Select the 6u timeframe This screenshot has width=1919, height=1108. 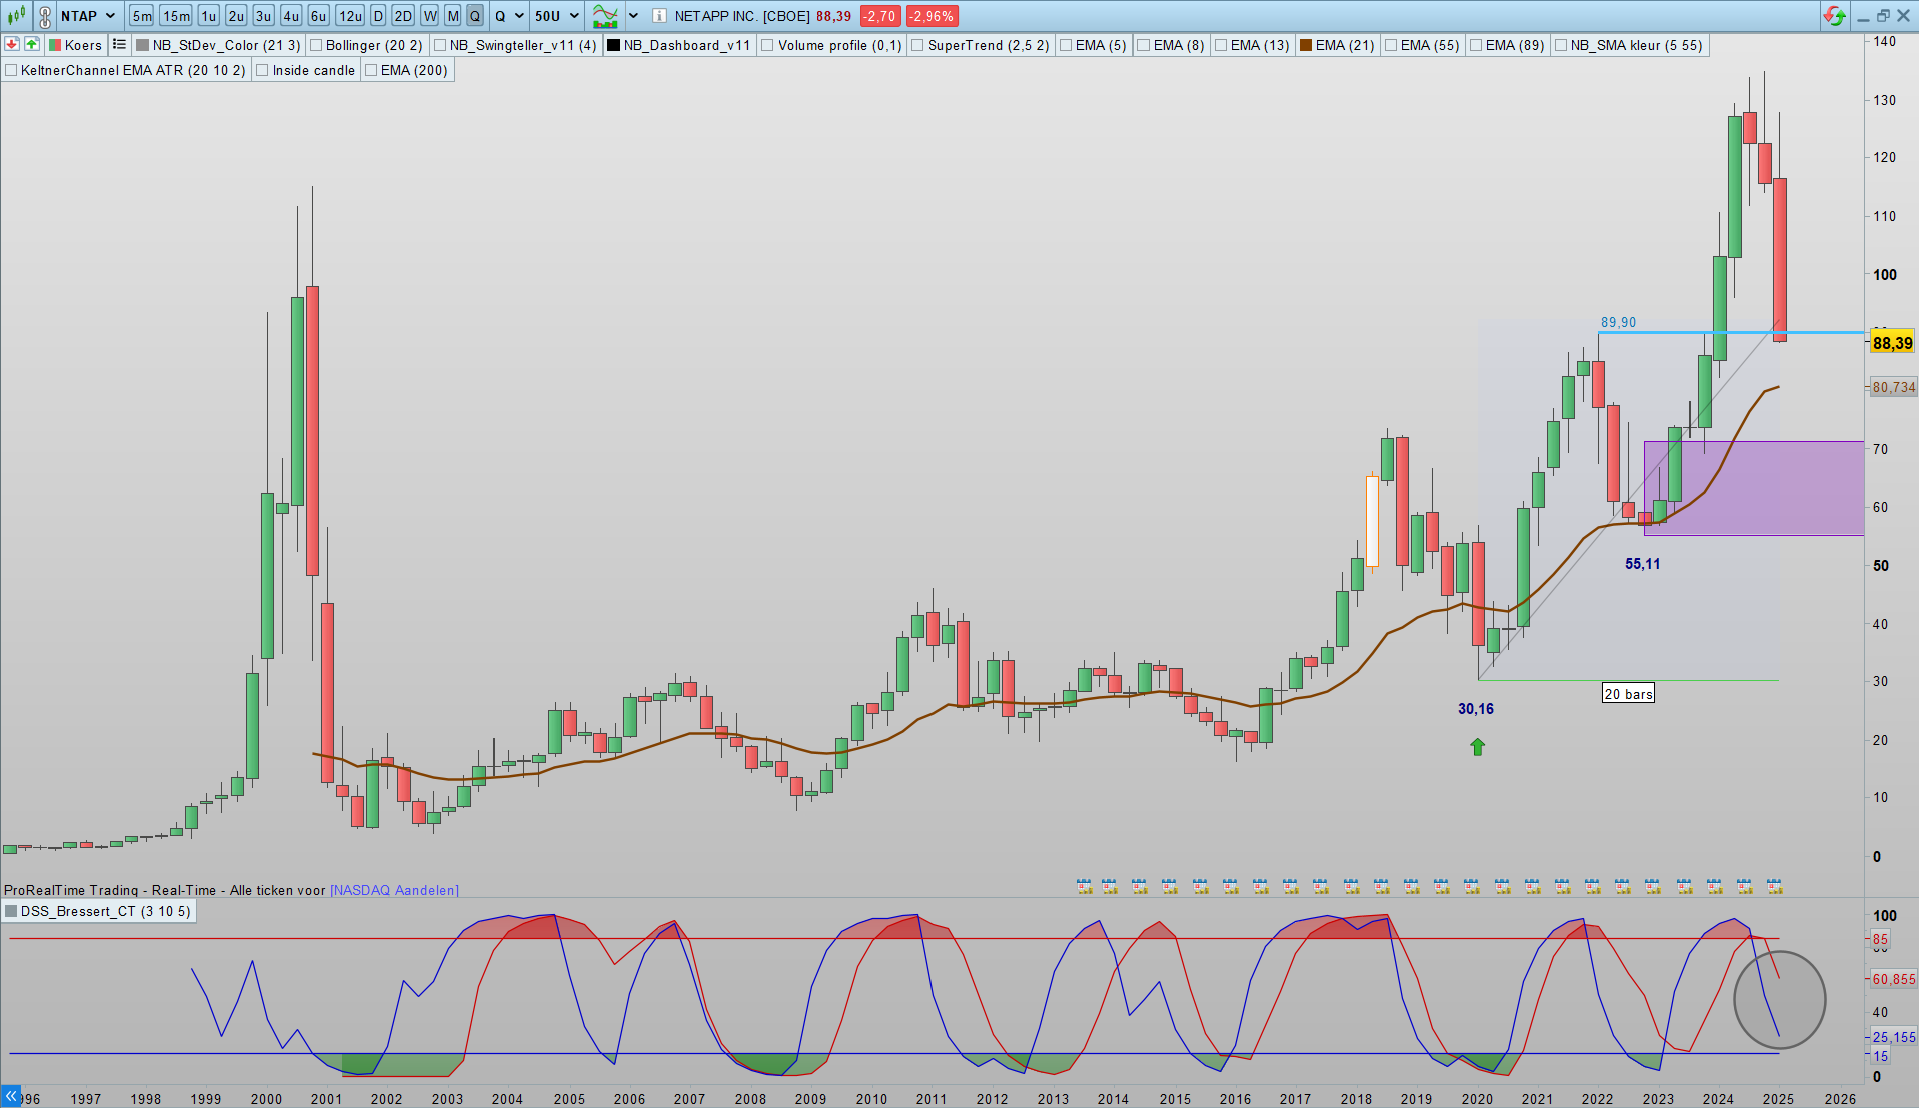click(318, 16)
